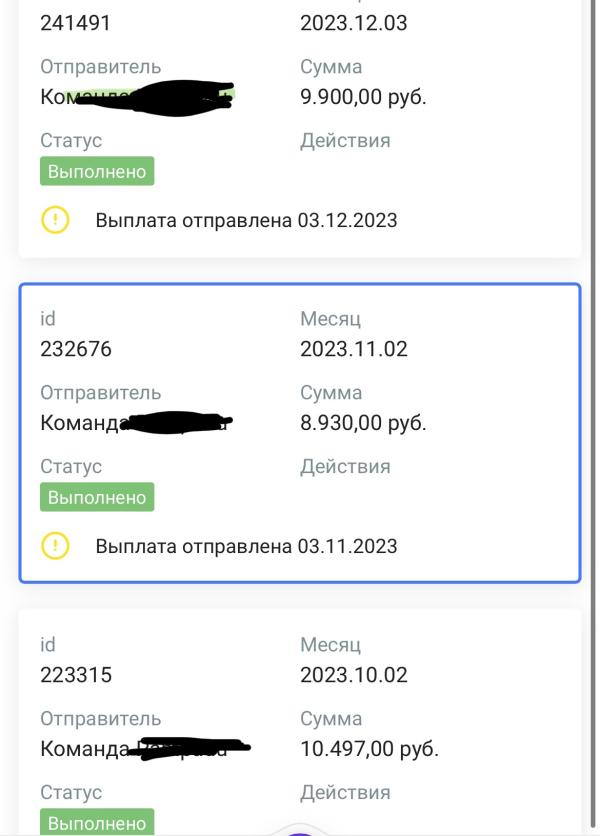The image size is (600, 836).
Task: Click Действия label in the top card
Action: (345, 141)
